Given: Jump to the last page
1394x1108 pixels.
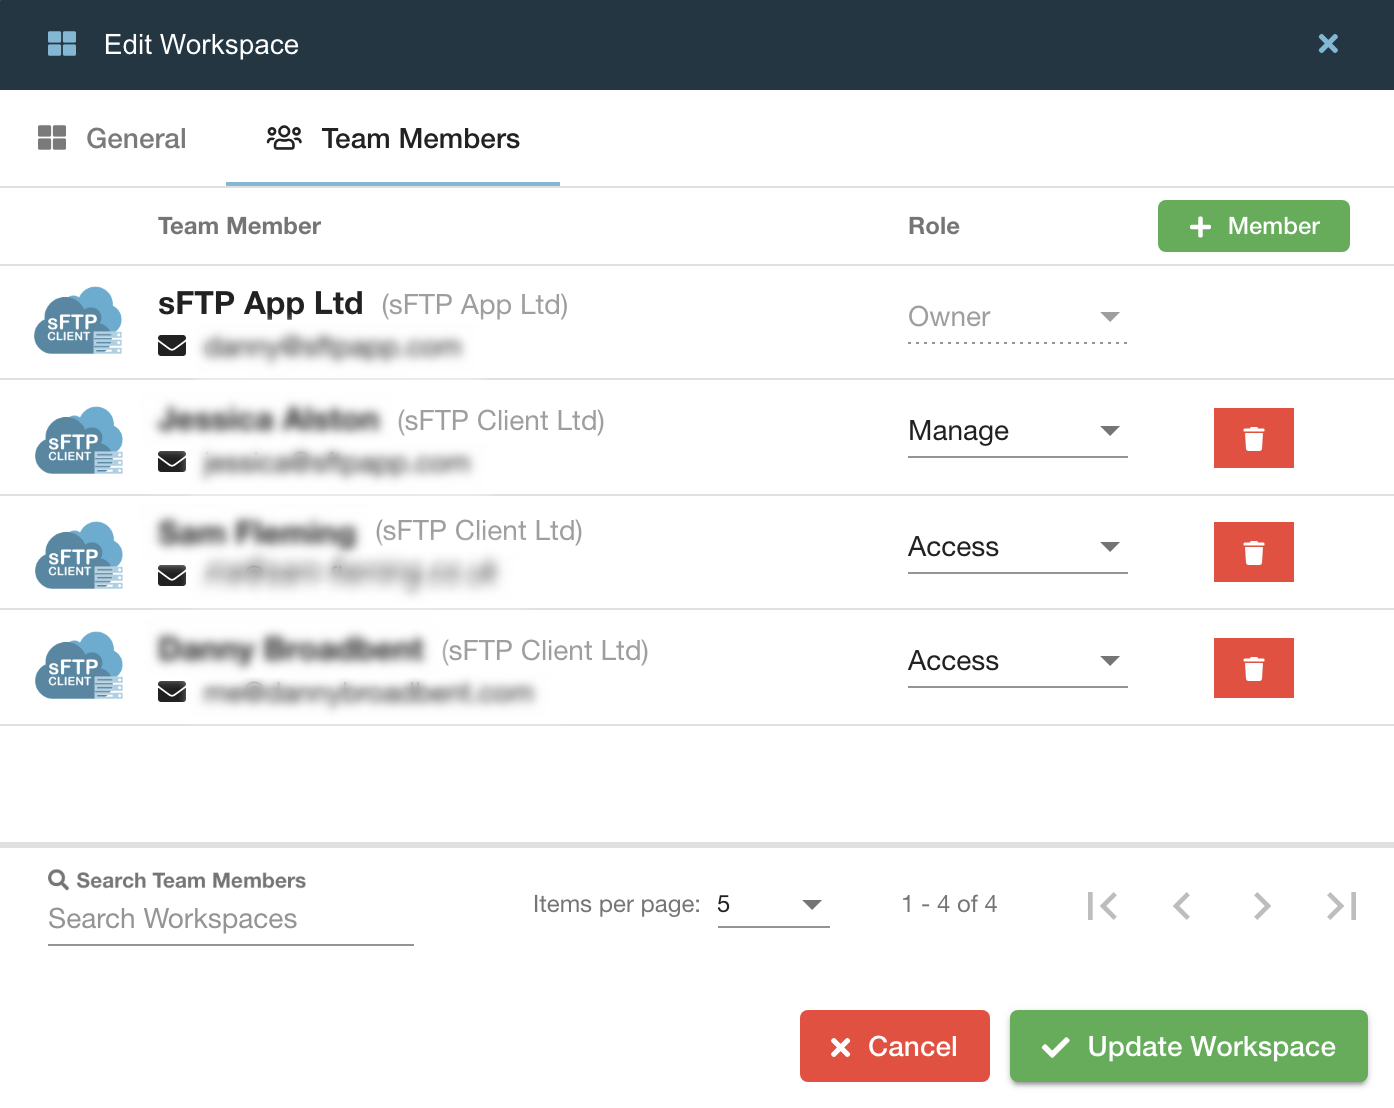Looking at the screenshot, I should (1342, 906).
